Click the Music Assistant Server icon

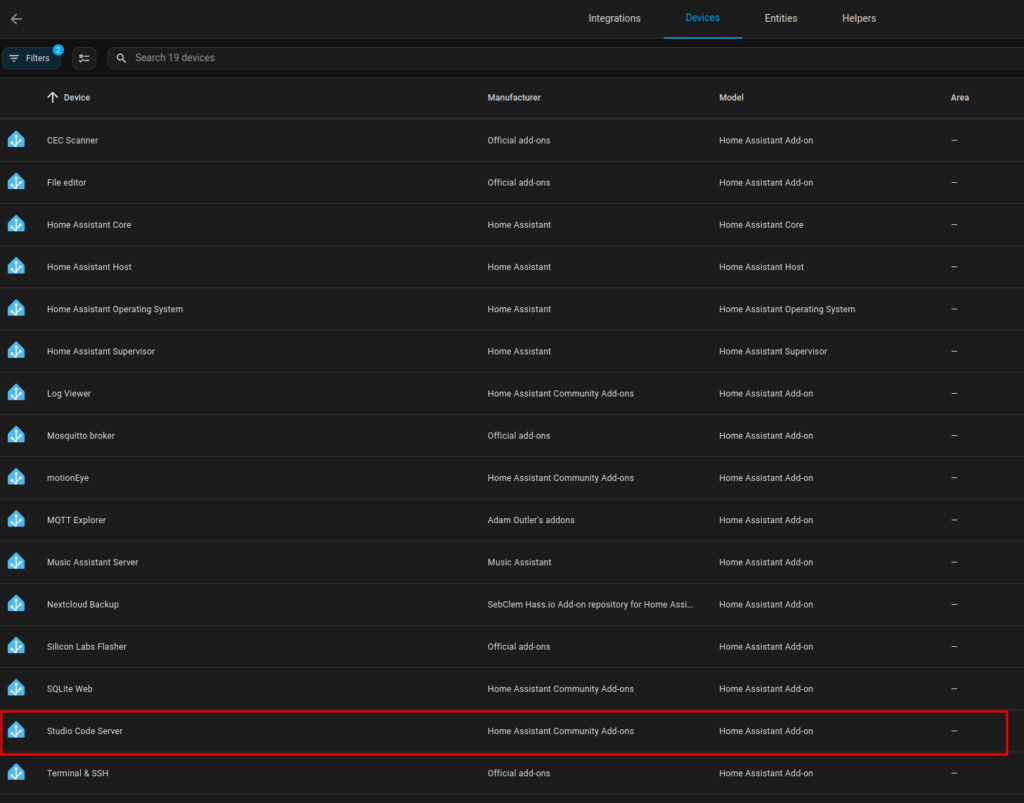tap(16, 562)
